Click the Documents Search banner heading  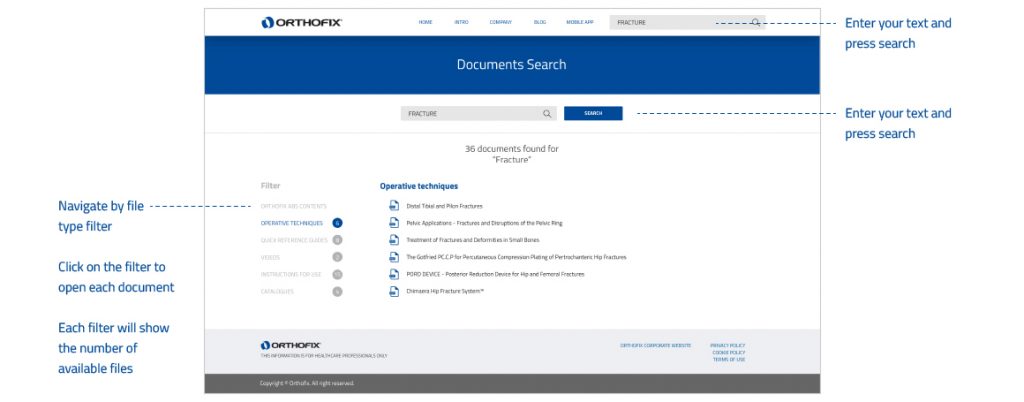point(511,65)
